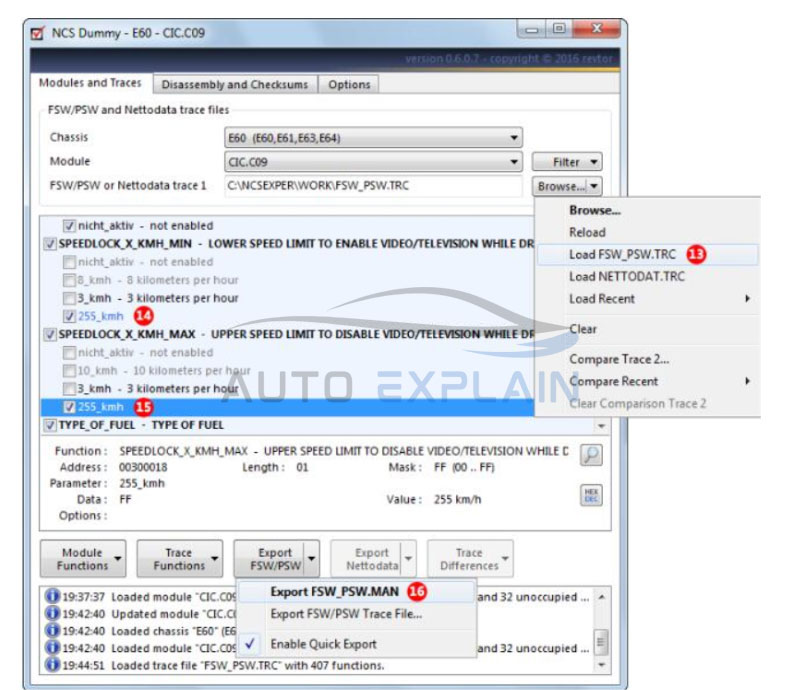This screenshot has height=690, width=800.
Task: Click the Browse... button
Action: click(x=560, y=186)
